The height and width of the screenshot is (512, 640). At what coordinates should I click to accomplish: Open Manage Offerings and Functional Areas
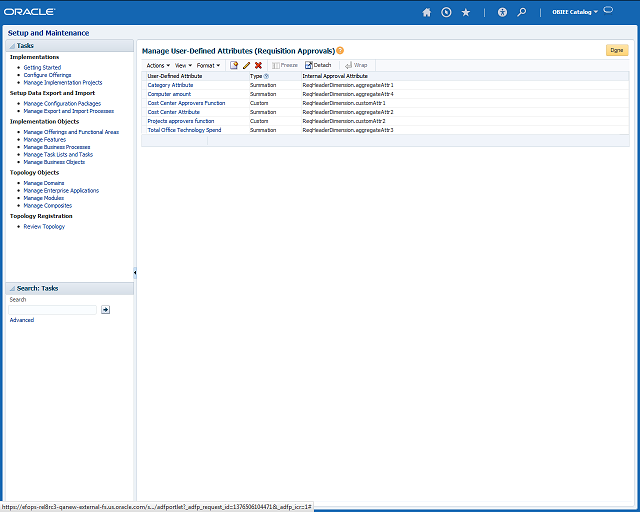pyautogui.click(x=71, y=132)
